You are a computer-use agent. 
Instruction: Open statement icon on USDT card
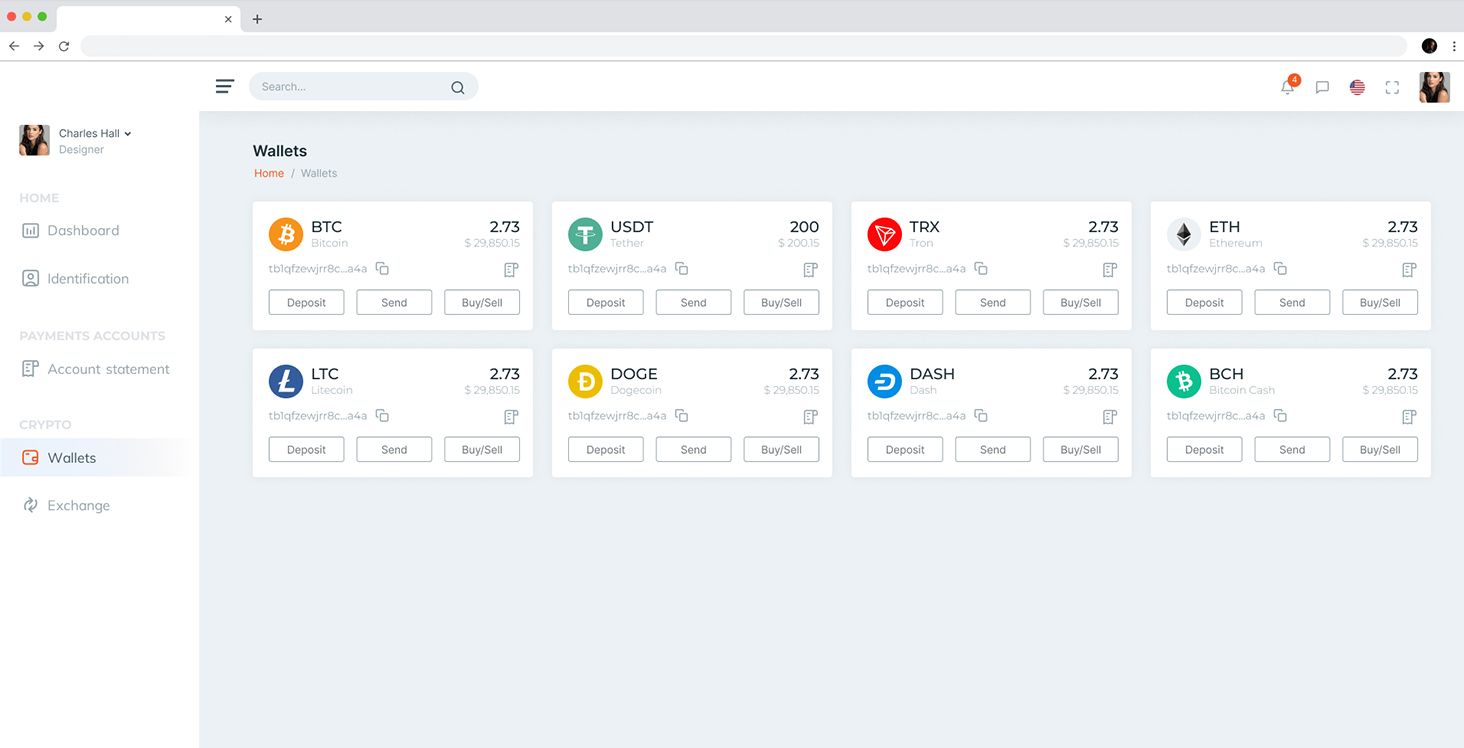coord(810,270)
